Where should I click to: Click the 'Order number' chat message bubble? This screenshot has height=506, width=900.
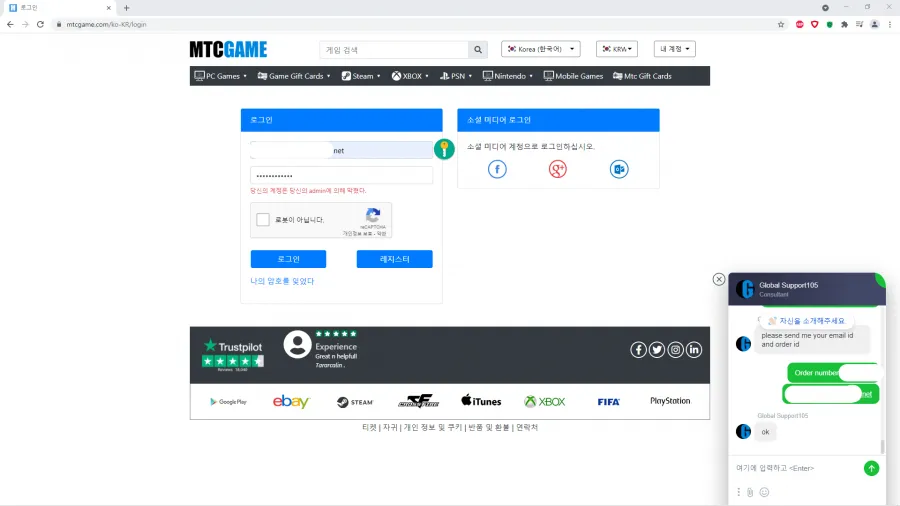click(833, 373)
